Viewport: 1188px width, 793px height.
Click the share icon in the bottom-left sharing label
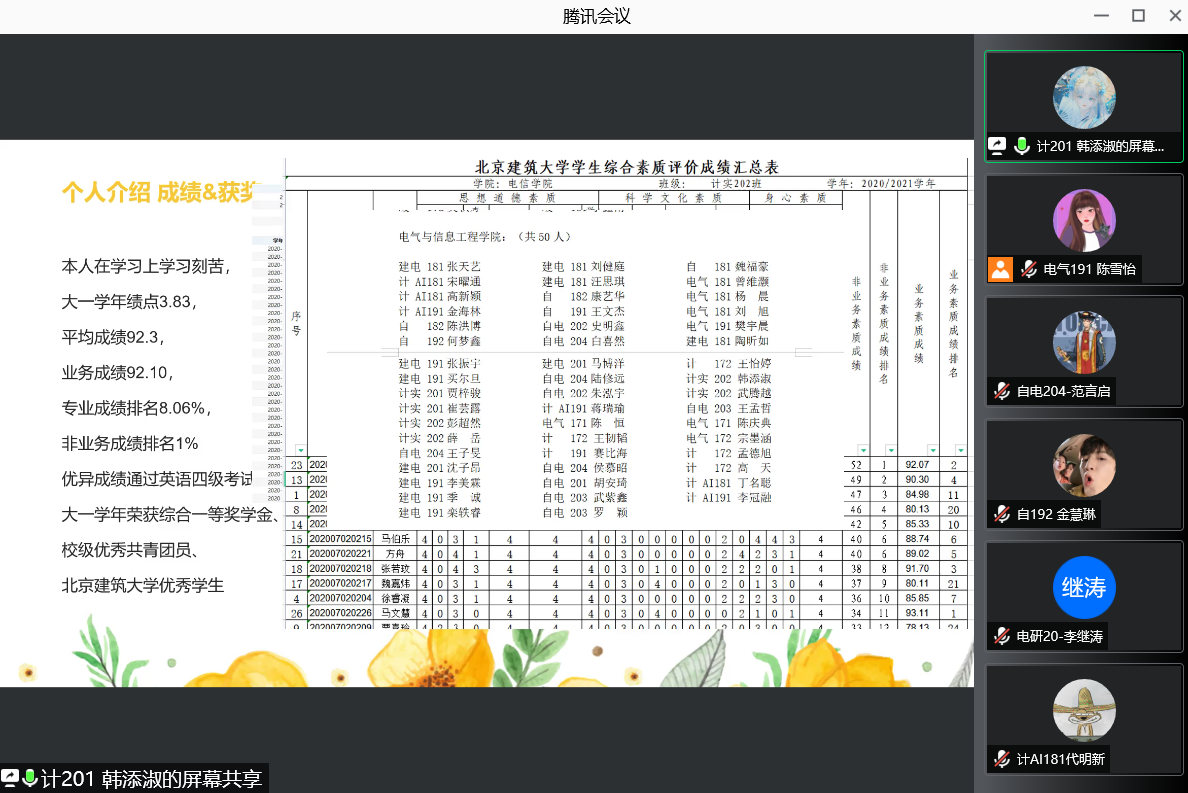pyautogui.click(x=10, y=778)
